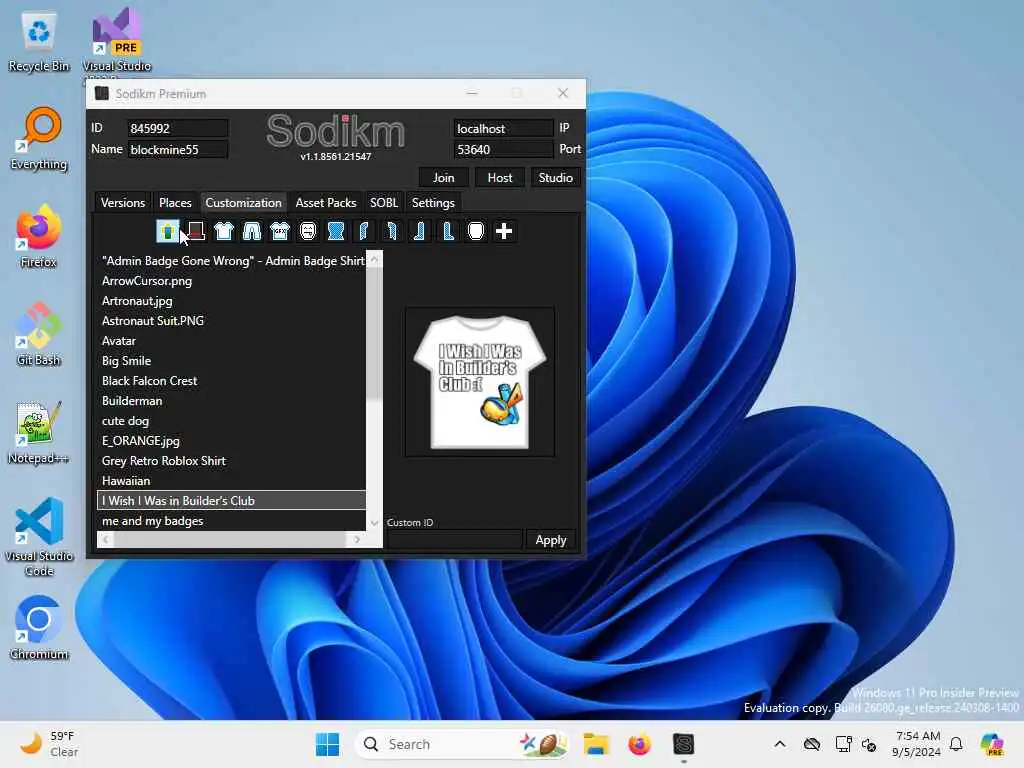
Task: Open the Everything desktop shortcut
Action: [x=39, y=138]
